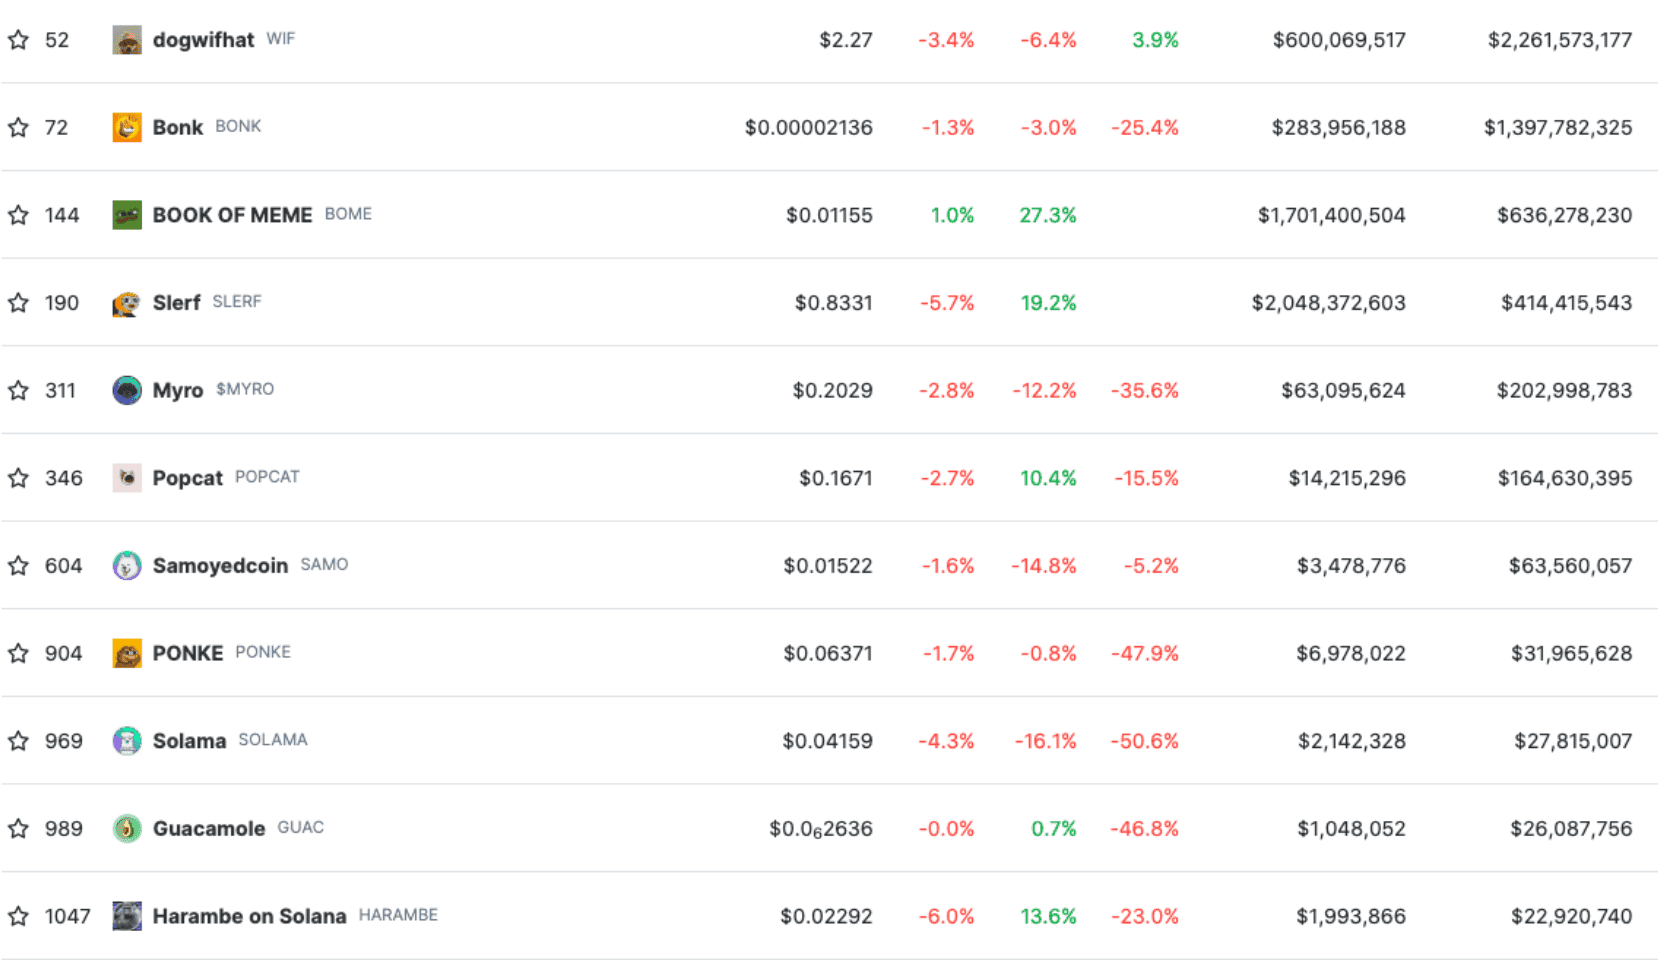The width and height of the screenshot is (1662, 960).
Task: Open the Solama coin page link
Action: coord(189,741)
